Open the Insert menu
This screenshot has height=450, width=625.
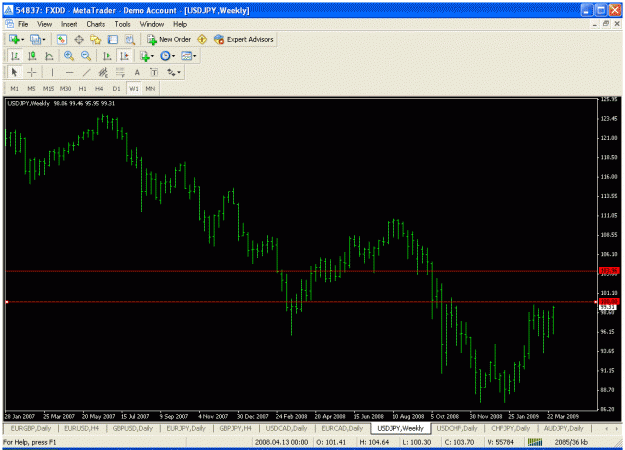[x=69, y=24]
